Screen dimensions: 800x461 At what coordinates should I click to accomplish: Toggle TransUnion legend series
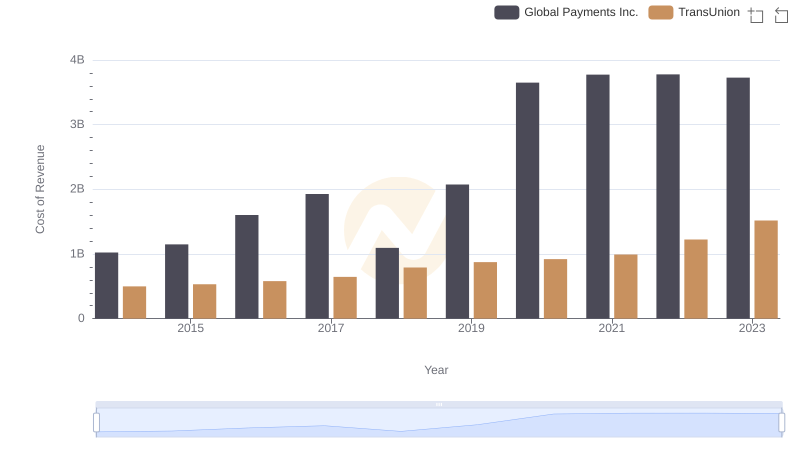pyautogui.click(x=694, y=12)
